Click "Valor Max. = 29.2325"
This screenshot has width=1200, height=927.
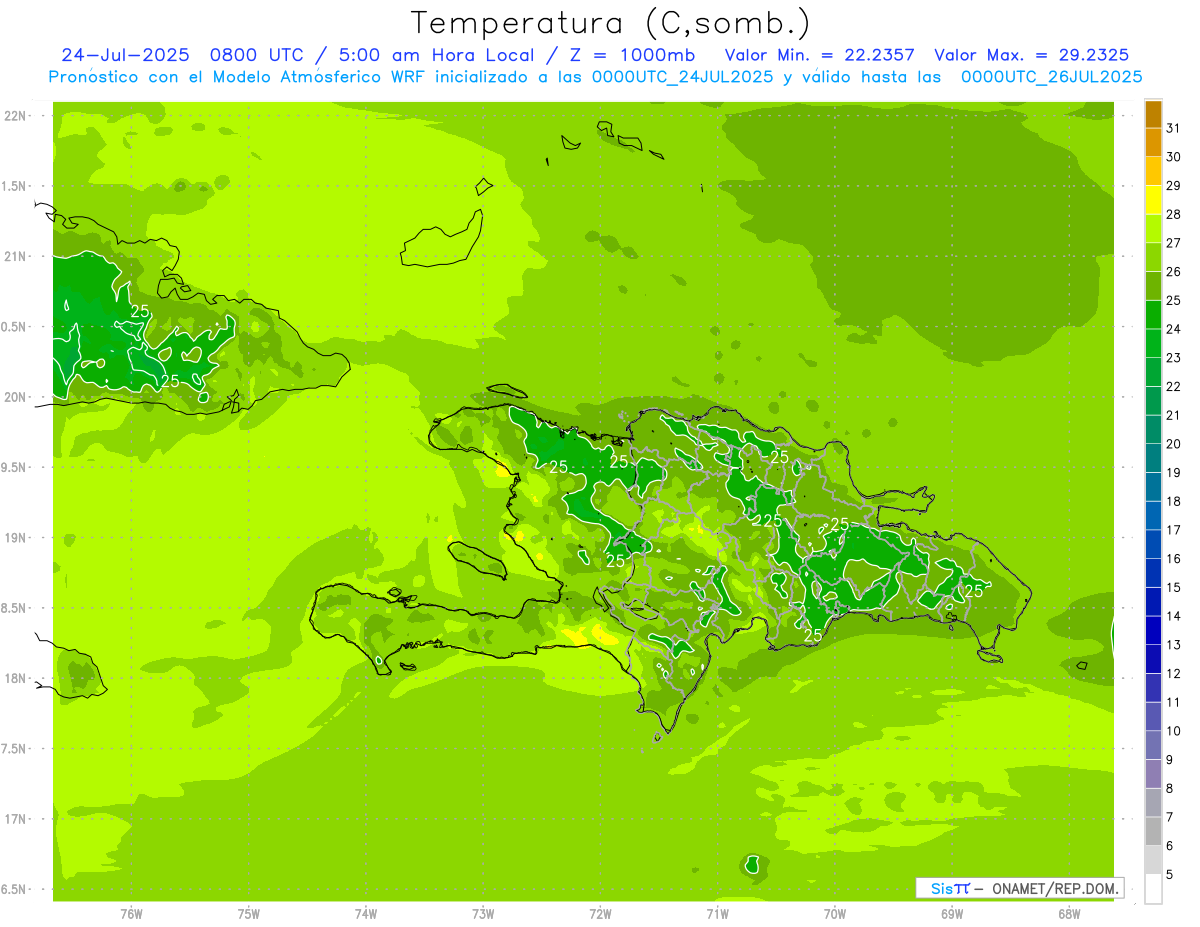click(1032, 55)
